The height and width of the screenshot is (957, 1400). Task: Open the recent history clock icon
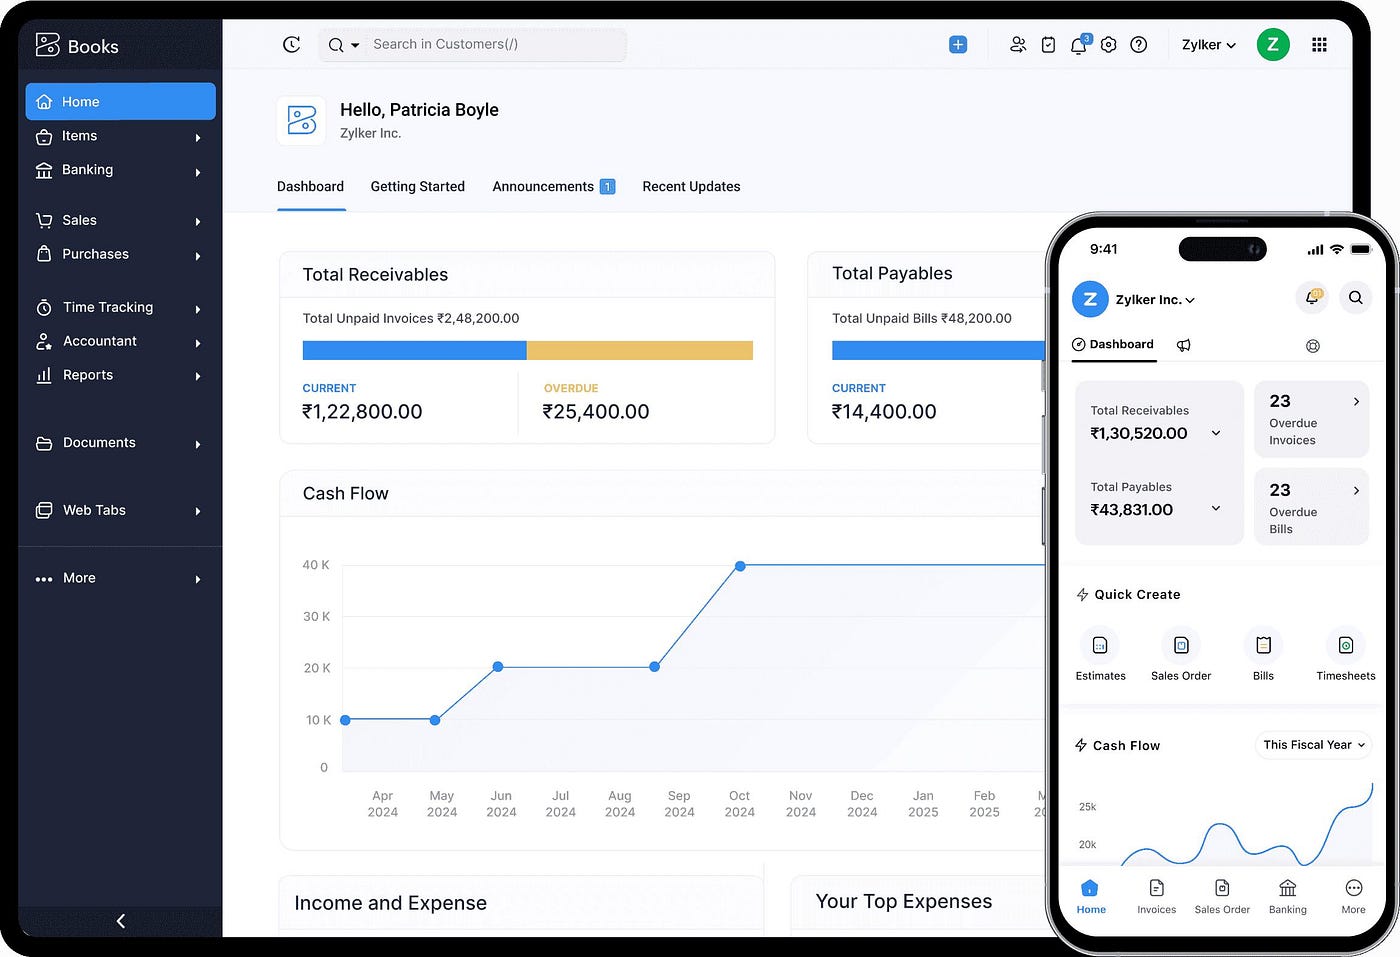pyautogui.click(x=291, y=44)
